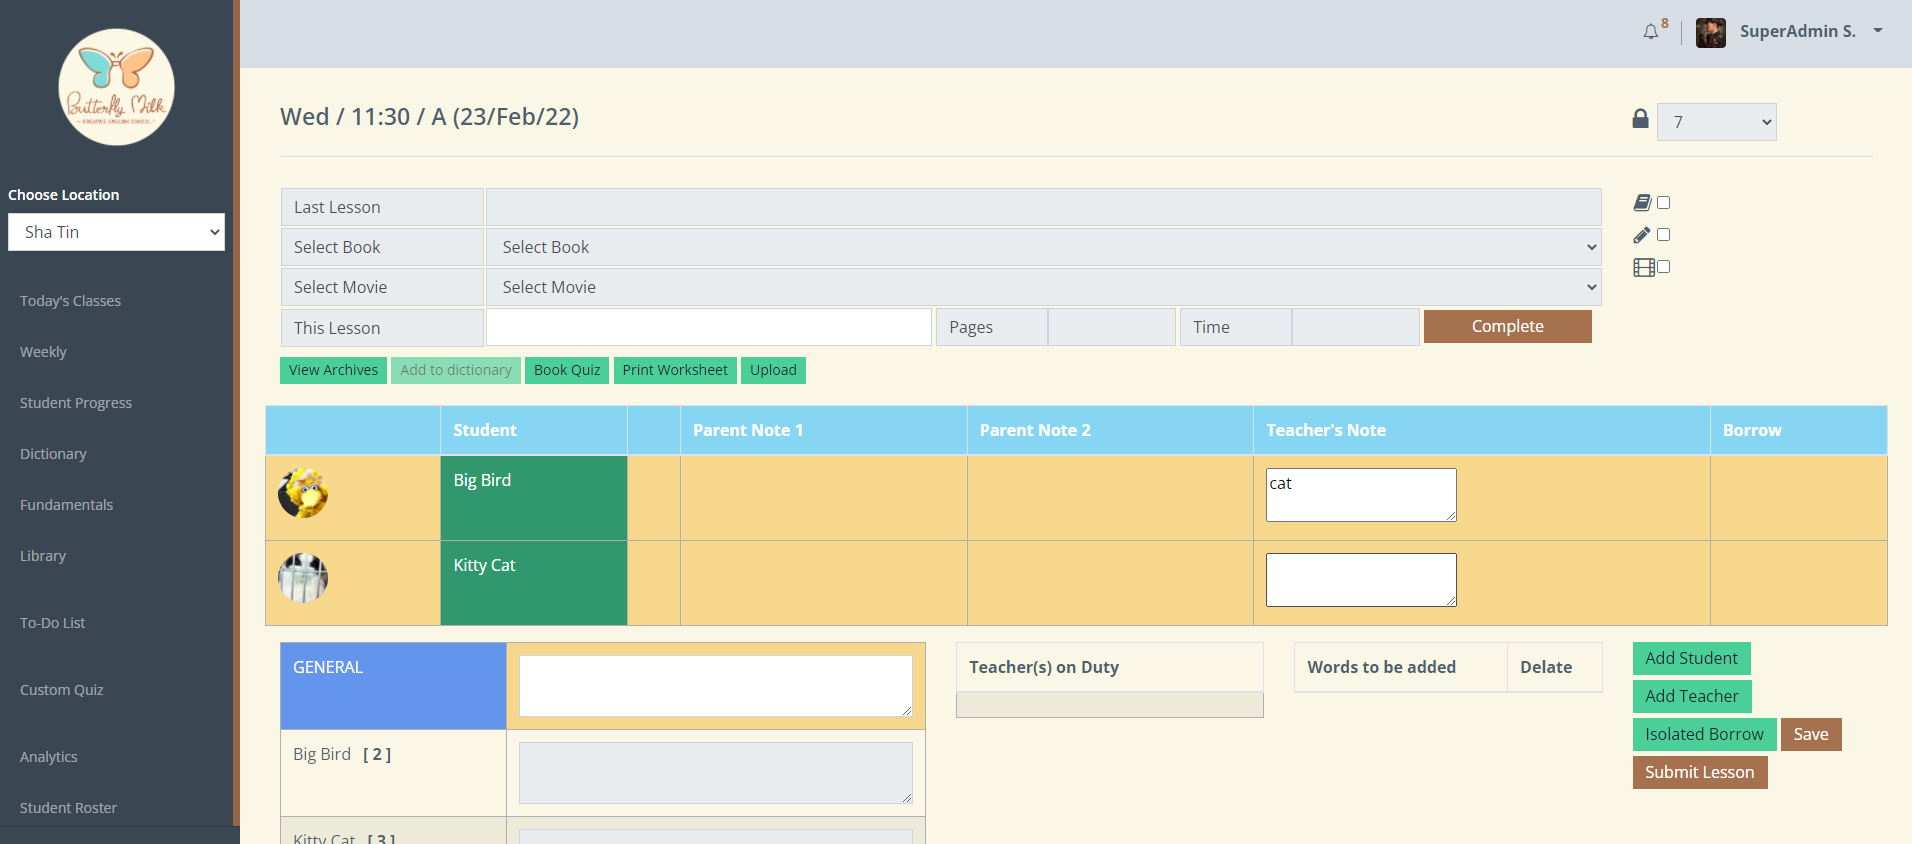Click the View Archives button
This screenshot has width=1912, height=844.
pyautogui.click(x=333, y=370)
